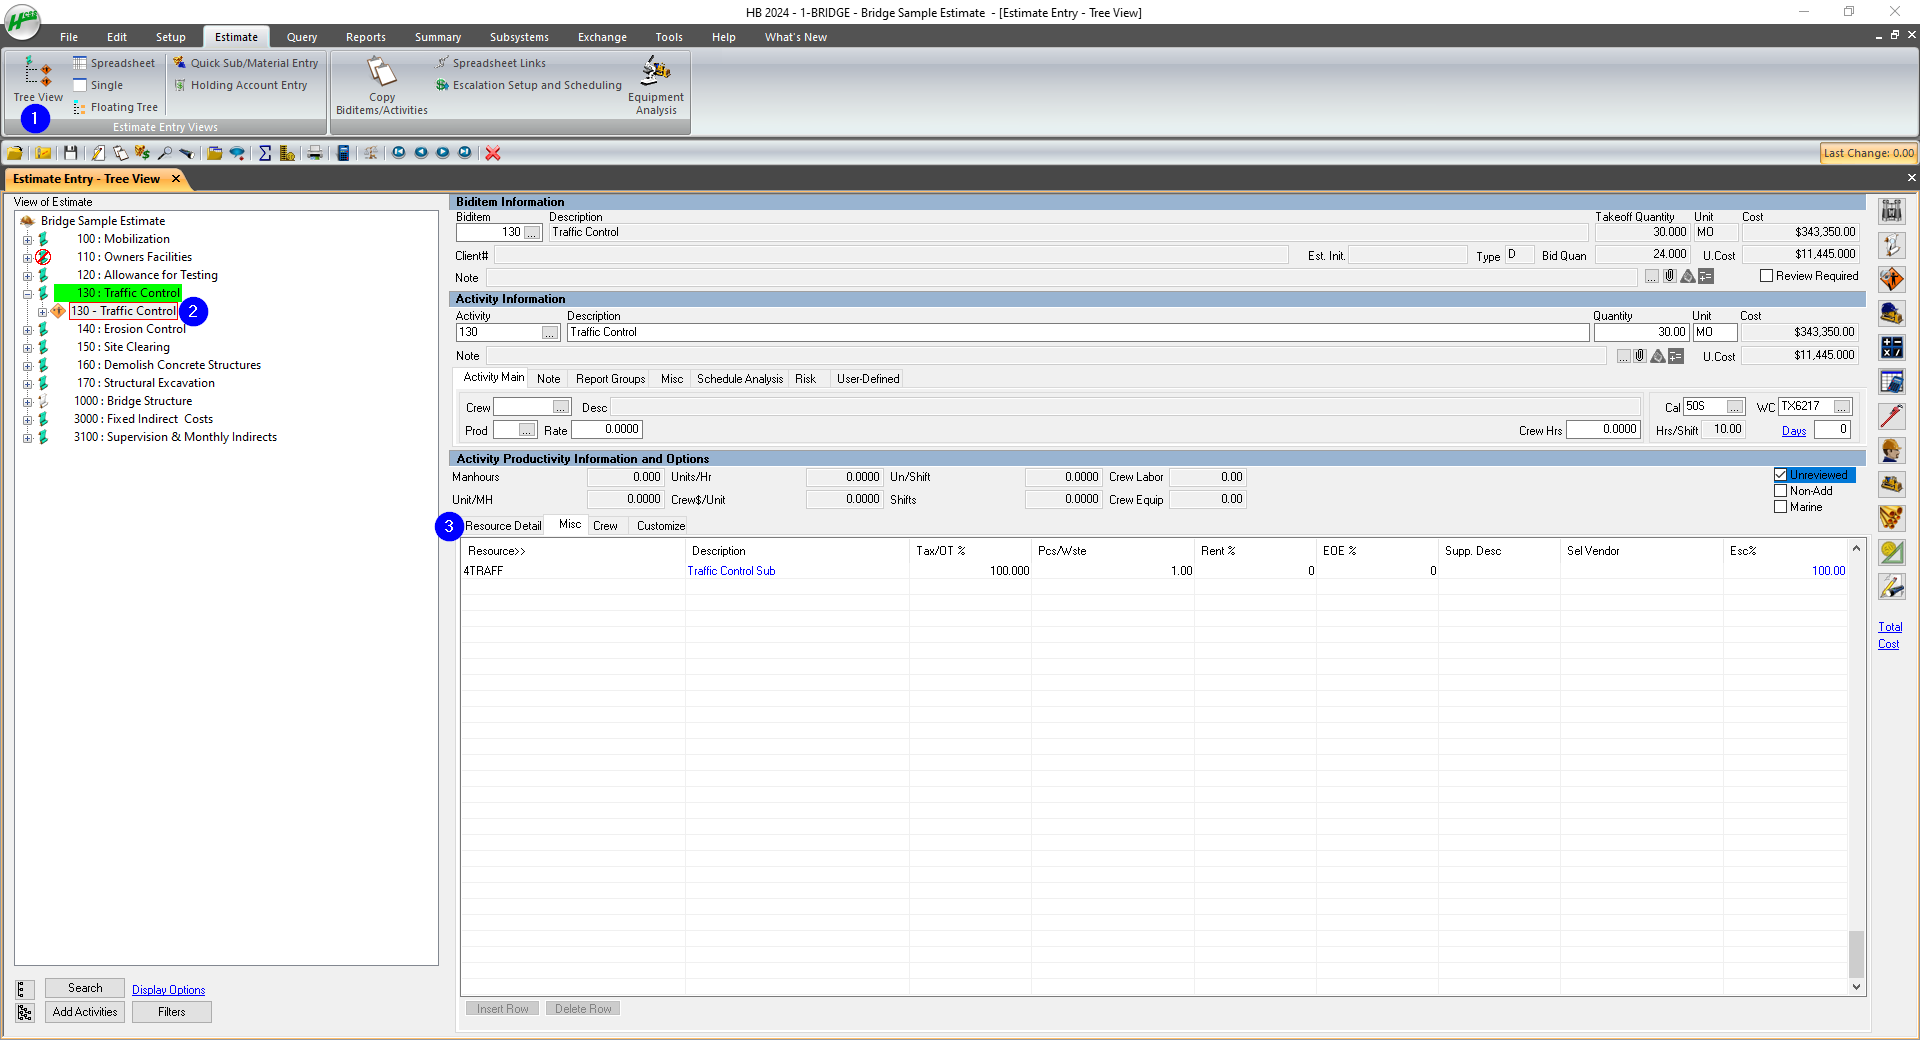Tick the Marine checkbox

(x=1781, y=507)
